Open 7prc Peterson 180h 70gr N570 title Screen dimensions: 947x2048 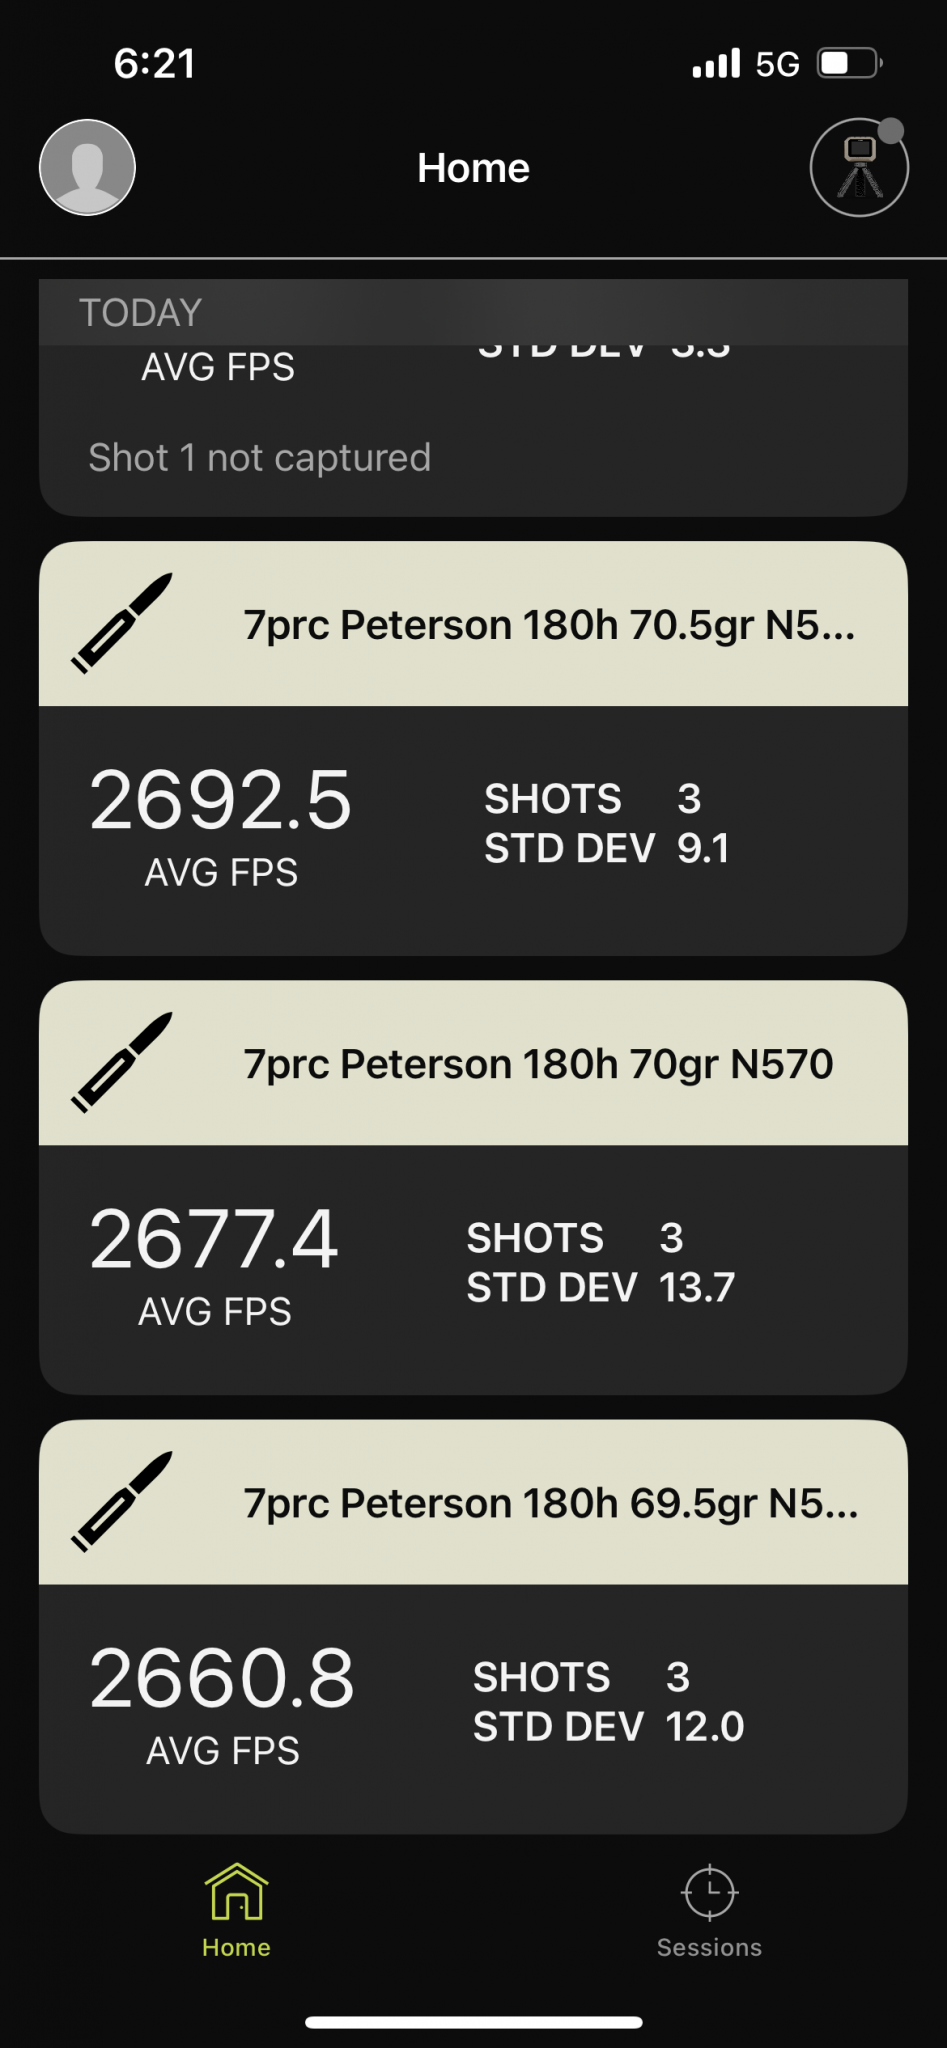[538, 1064]
